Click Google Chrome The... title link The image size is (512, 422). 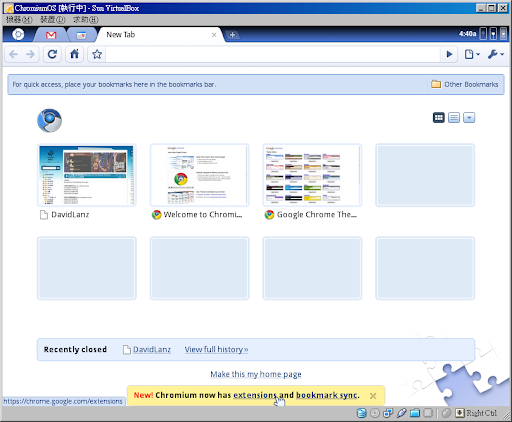click(317, 215)
